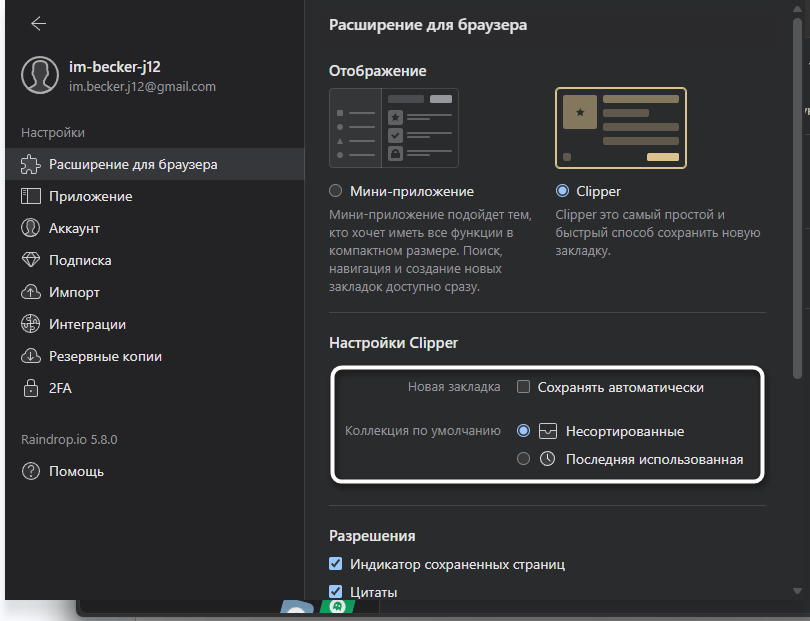Select Последняя использованная radio option
Image resolution: width=810 pixels, height=621 pixels.
523,459
